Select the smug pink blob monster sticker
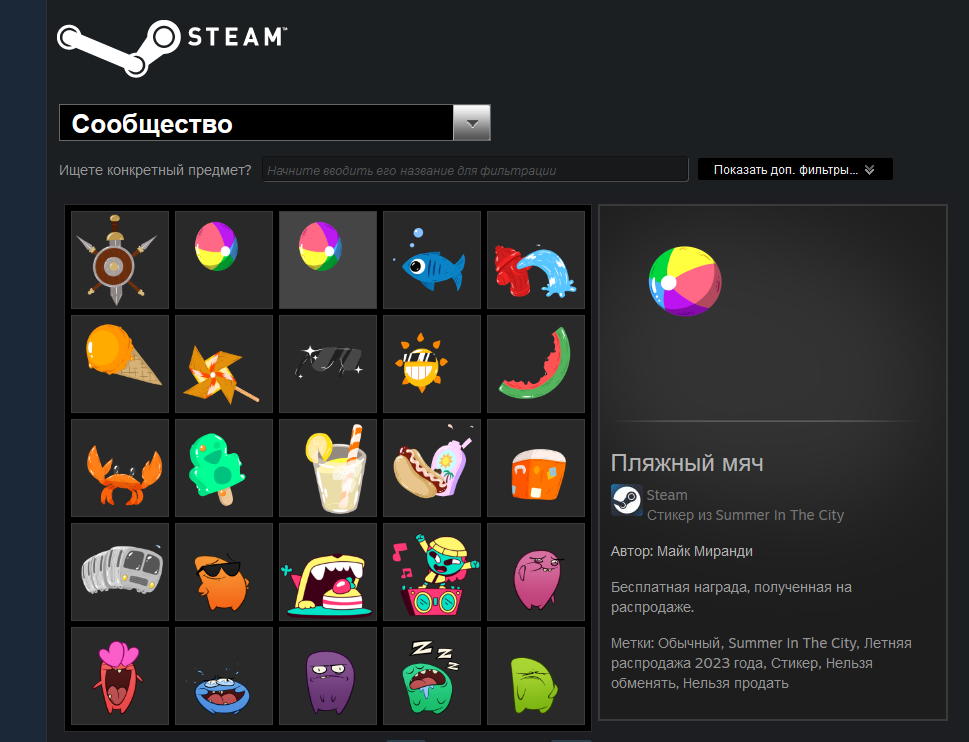 tap(536, 572)
